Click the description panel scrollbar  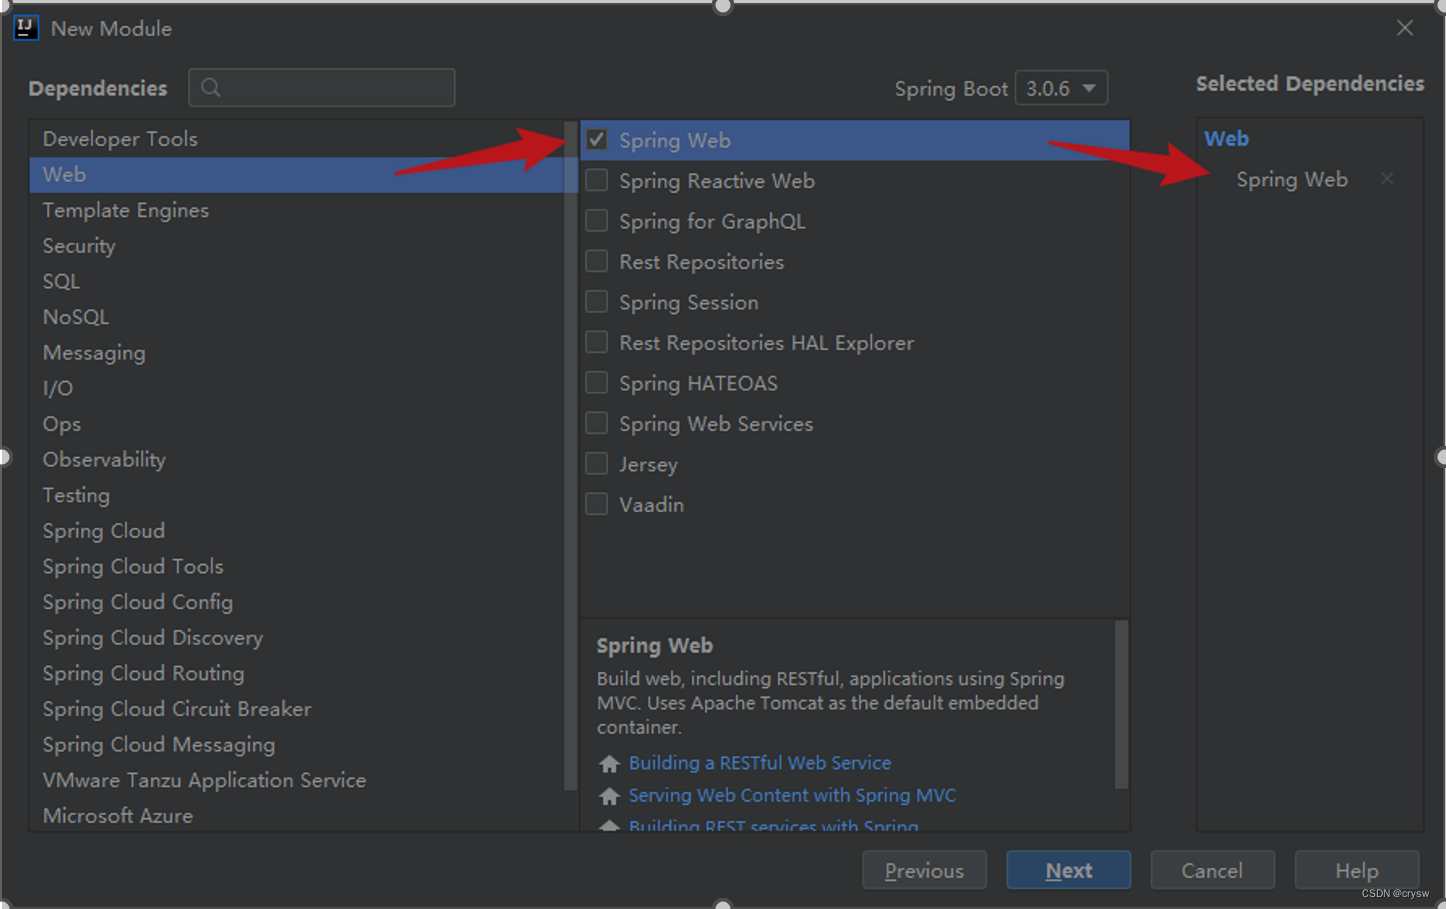pyautogui.click(x=1121, y=704)
